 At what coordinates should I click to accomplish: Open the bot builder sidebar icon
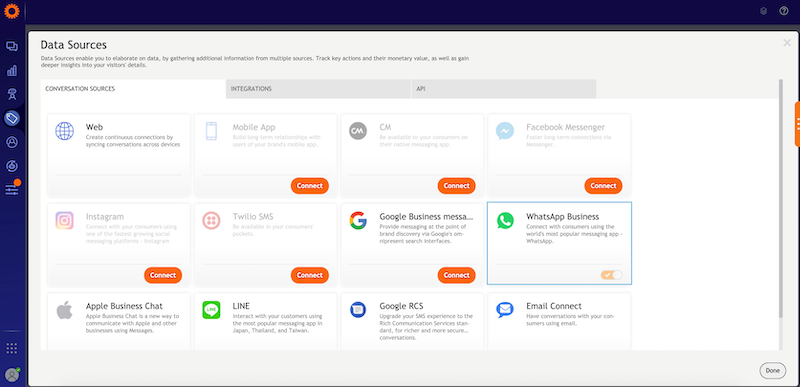pyautogui.click(x=12, y=94)
